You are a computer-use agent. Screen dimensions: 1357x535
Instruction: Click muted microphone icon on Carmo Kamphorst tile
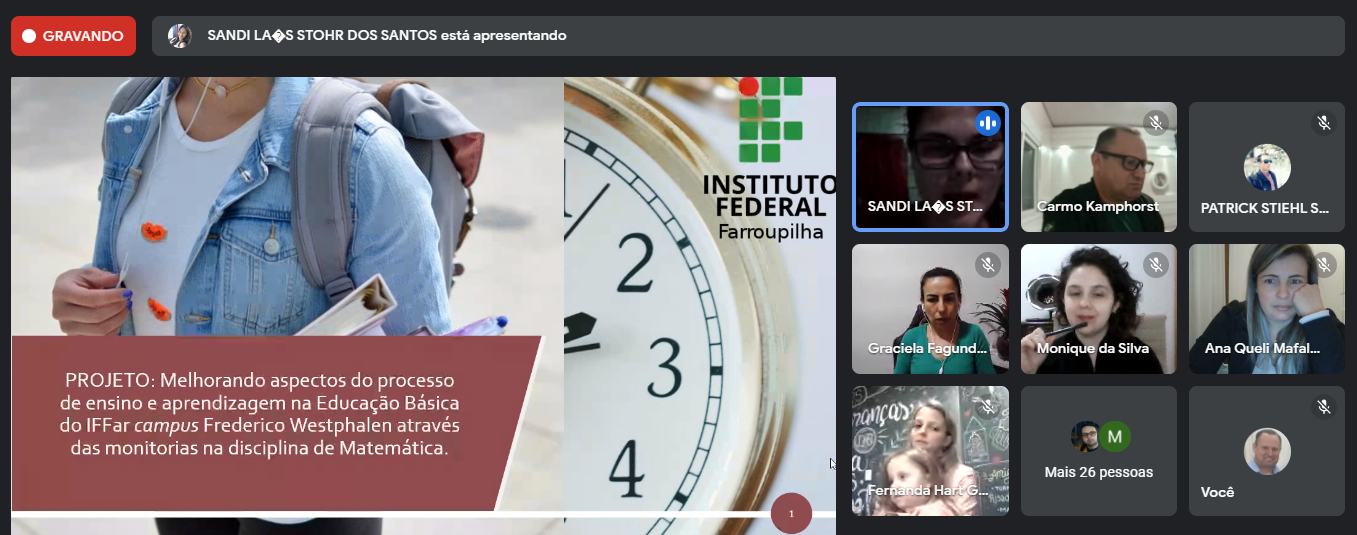tap(1156, 123)
